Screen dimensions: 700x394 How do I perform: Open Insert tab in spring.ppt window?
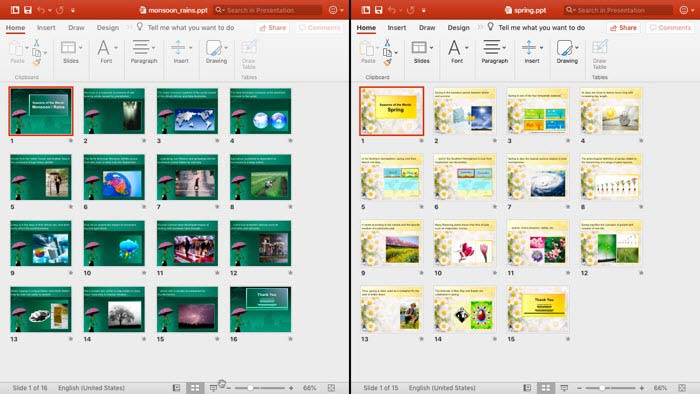(x=396, y=27)
